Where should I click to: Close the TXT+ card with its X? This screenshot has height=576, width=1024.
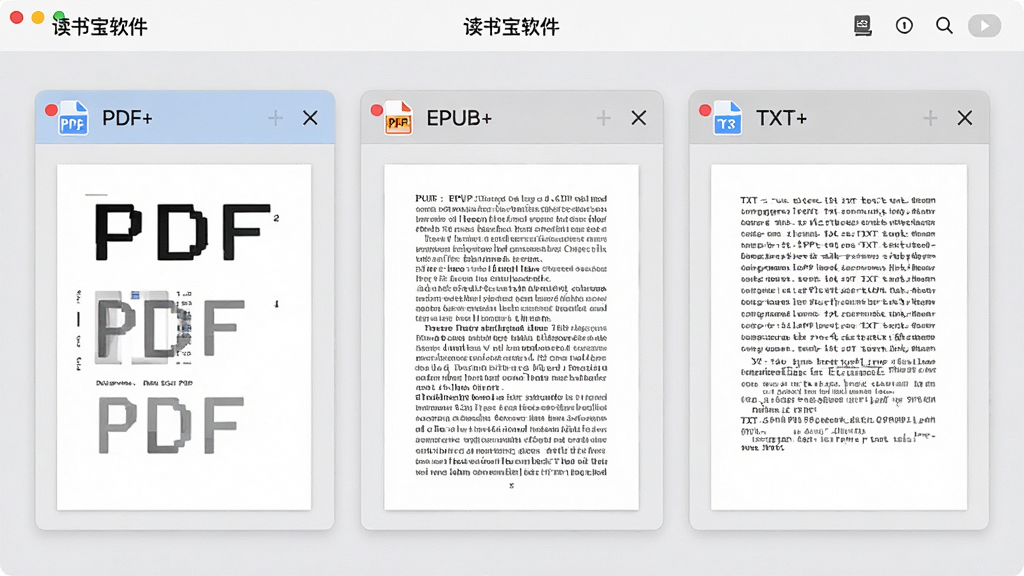point(965,118)
